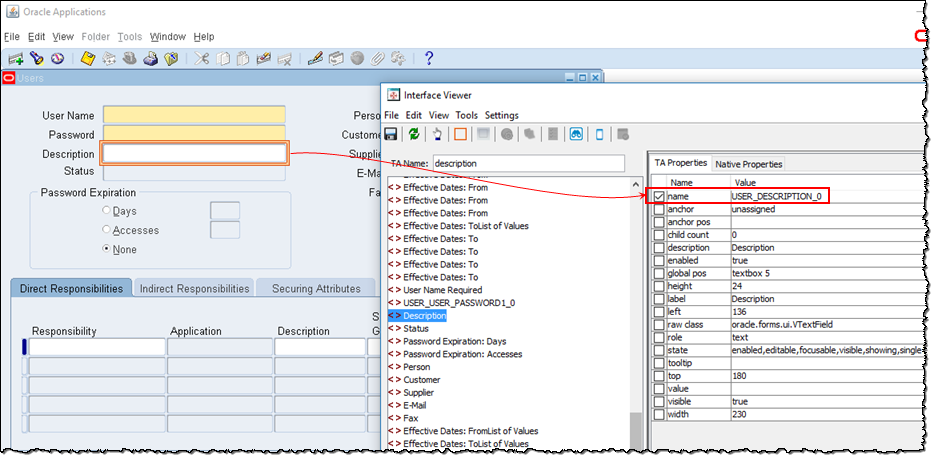This screenshot has width=935, height=460.
Task: Uncheck the name property checkbox
Action: pyautogui.click(x=659, y=196)
